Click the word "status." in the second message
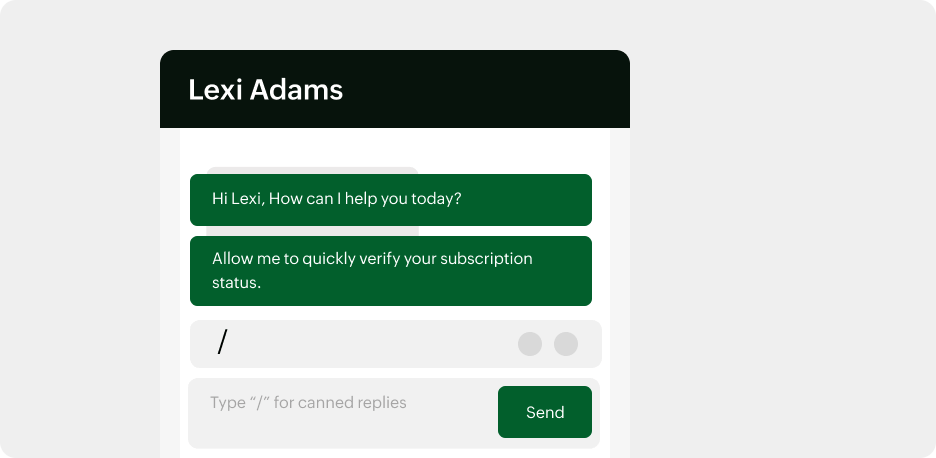 point(236,283)
